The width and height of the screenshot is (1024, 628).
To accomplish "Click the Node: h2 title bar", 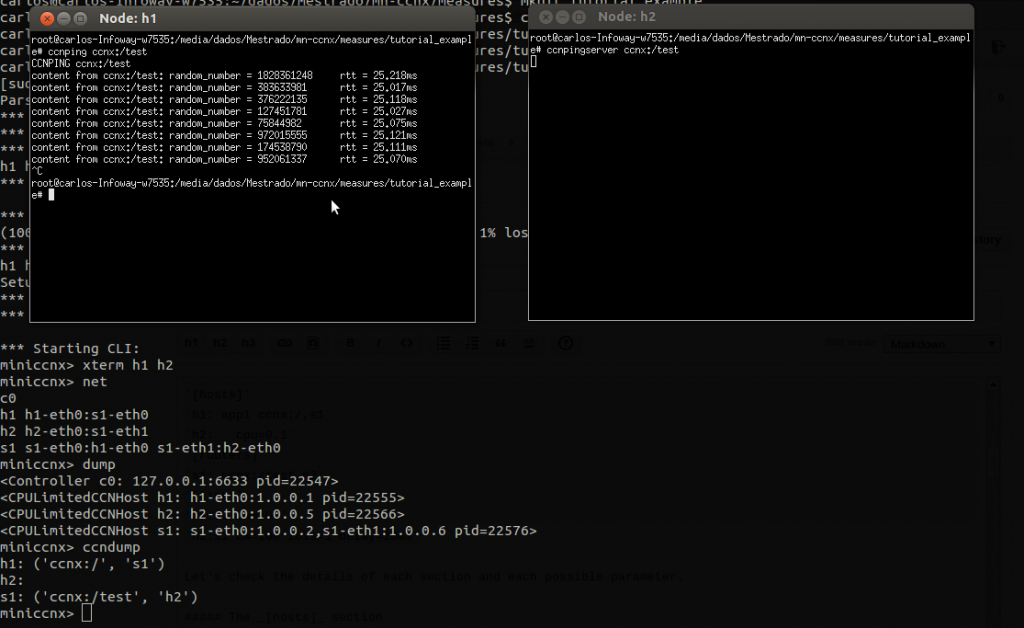I will click(x=780, y=18).
